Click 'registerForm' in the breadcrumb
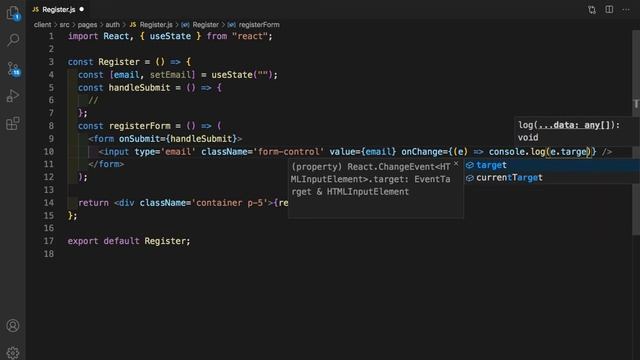Screen dimensions: 640x360 259,24
